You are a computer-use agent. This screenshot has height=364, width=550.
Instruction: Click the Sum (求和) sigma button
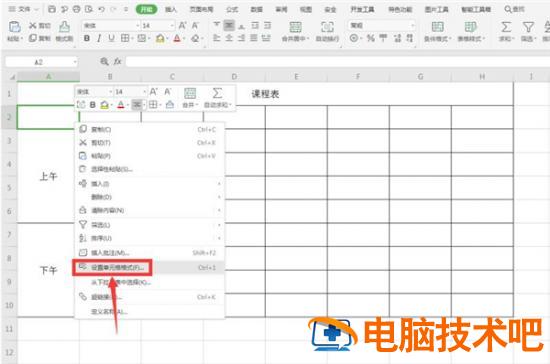point(506,31)
